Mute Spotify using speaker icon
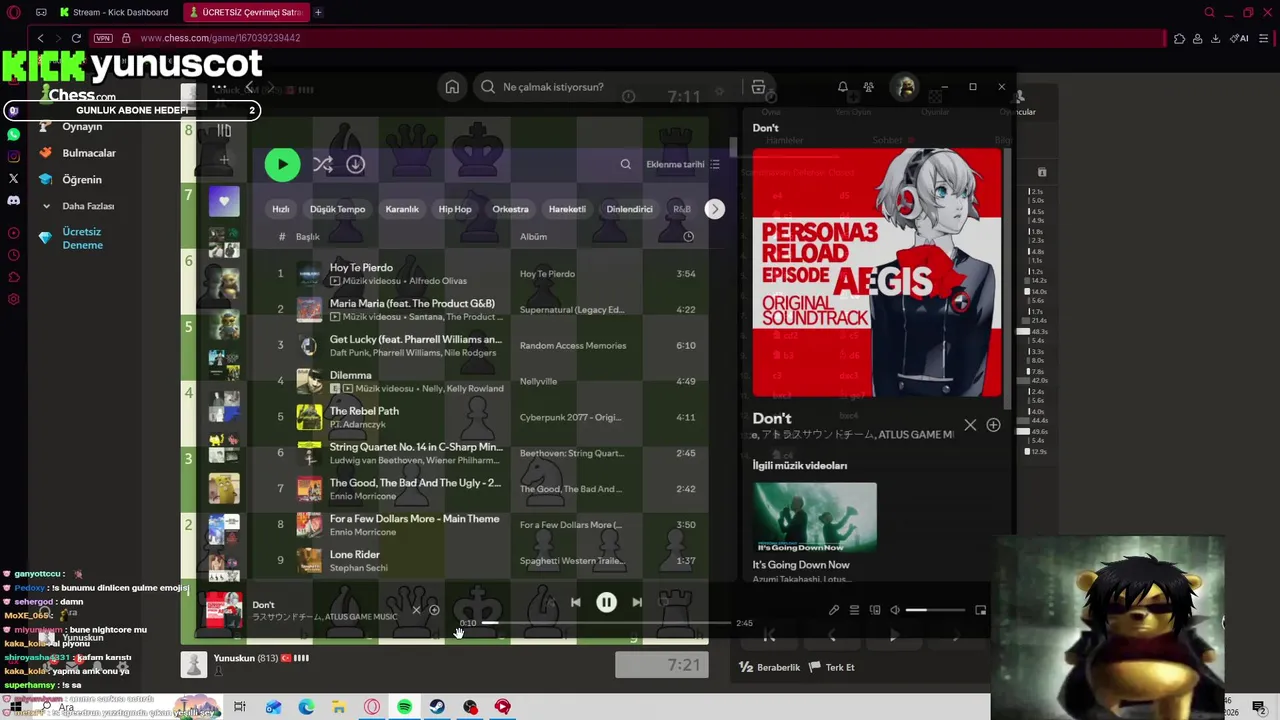The image size is (1280, 720). click(x=895, y=610)
